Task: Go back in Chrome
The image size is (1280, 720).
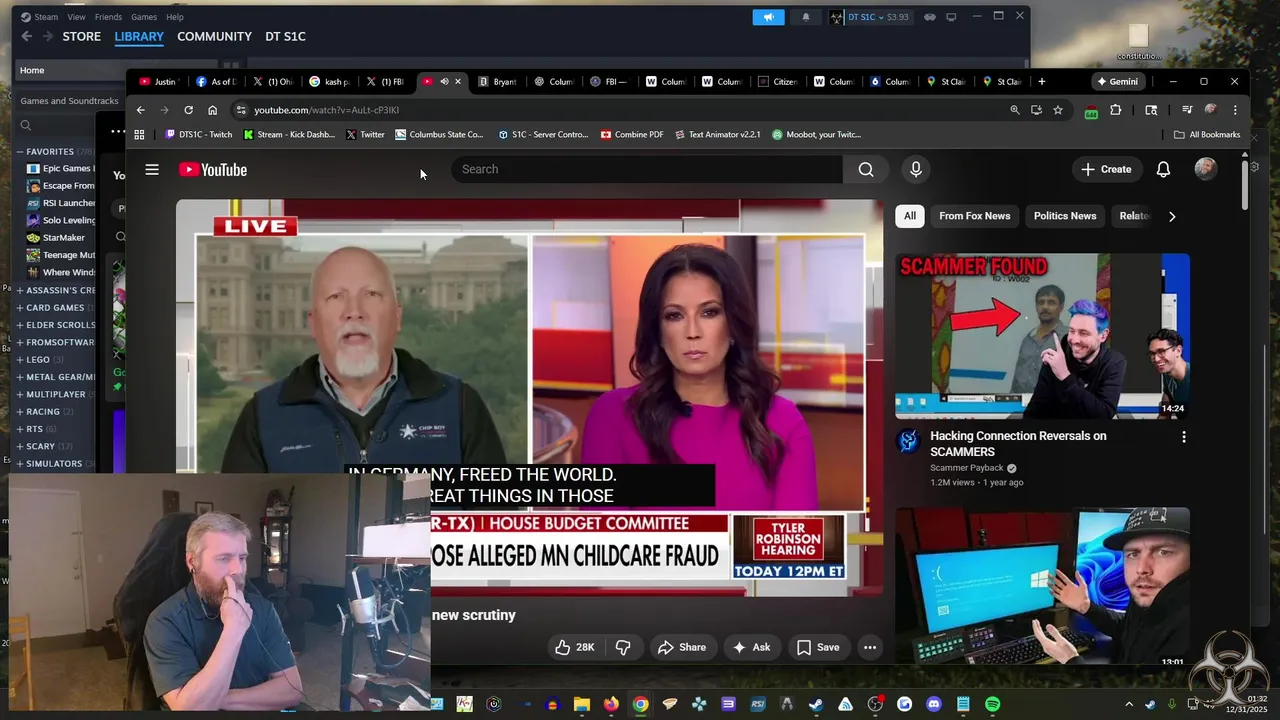Action: point(140,110)
